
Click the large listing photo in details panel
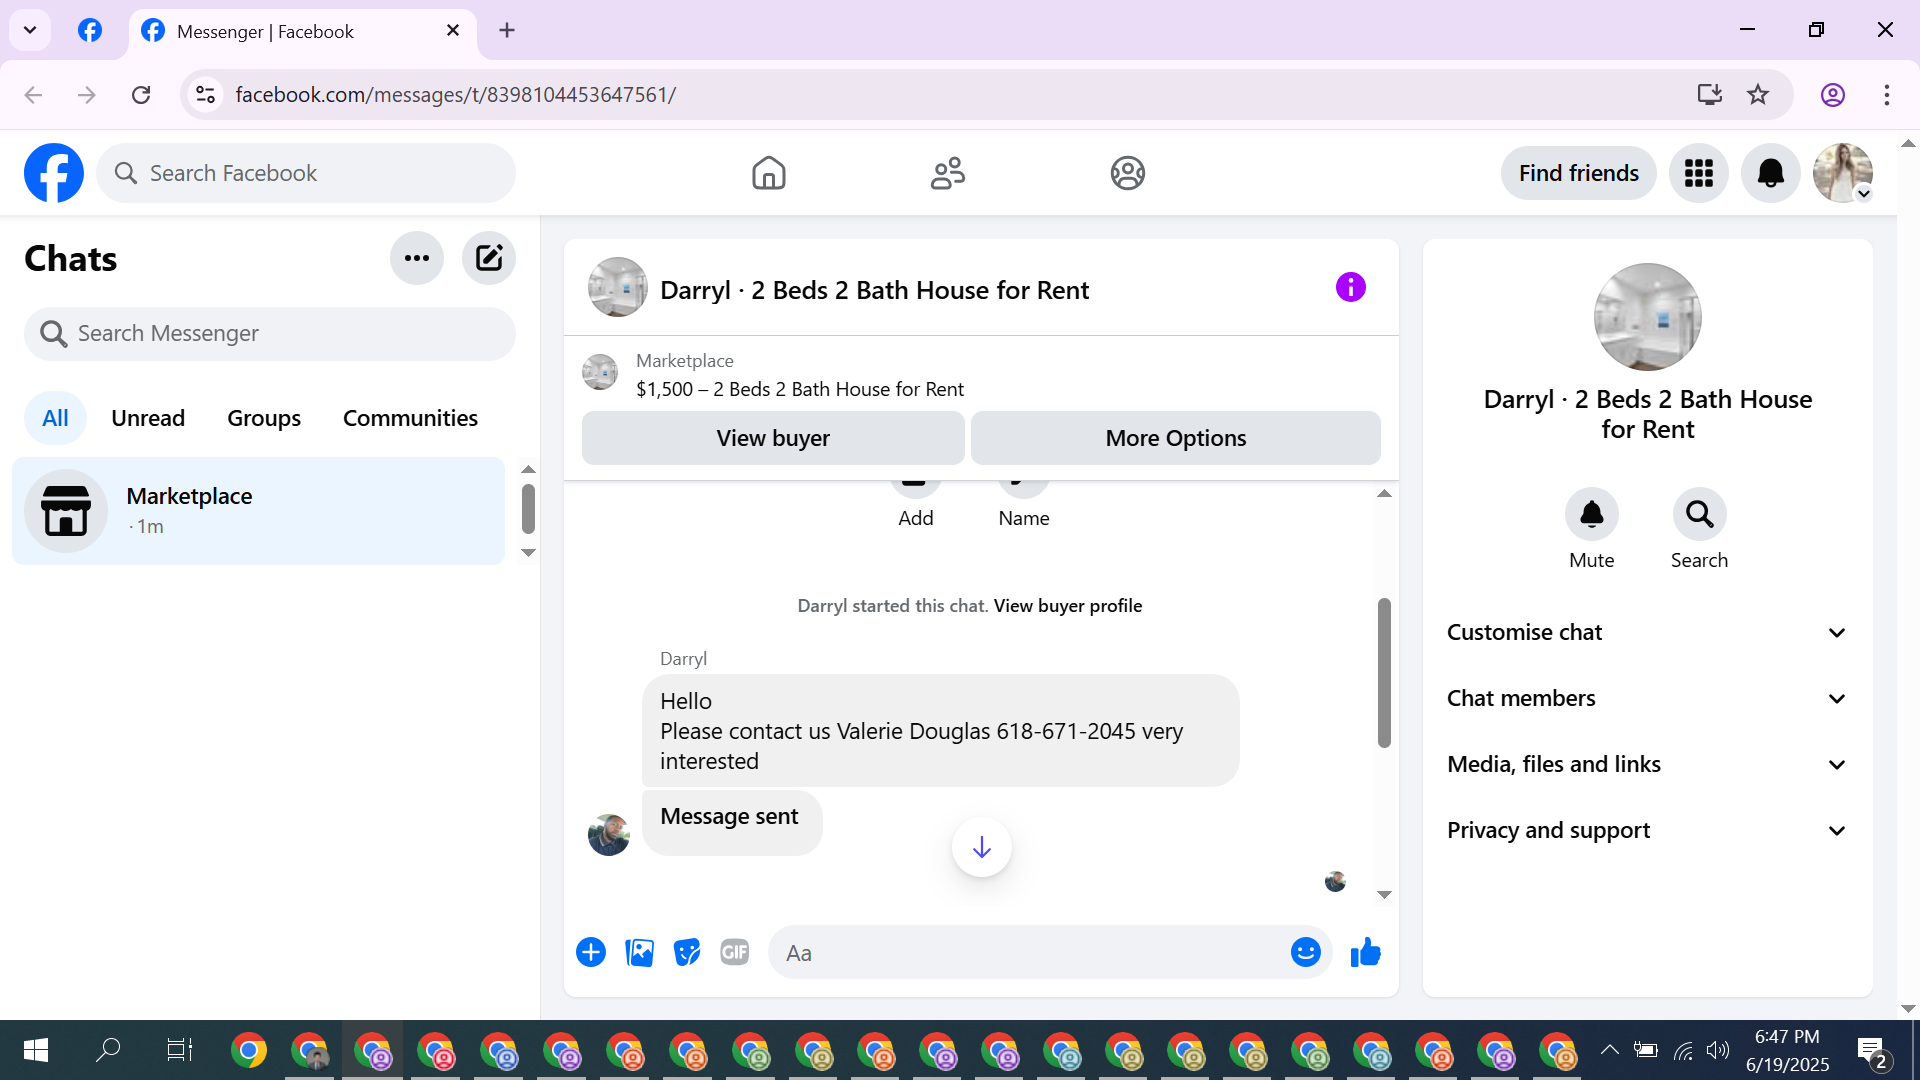click(1648, 317)
